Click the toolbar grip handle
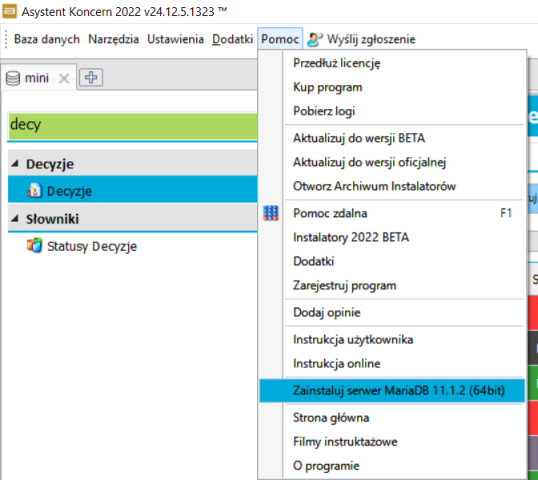Screen dimensions: 538x480 [6, 39]
